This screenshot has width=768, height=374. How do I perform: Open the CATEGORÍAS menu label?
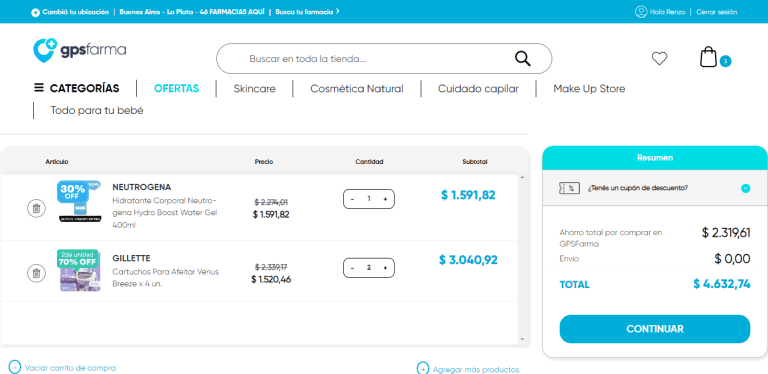85,88
